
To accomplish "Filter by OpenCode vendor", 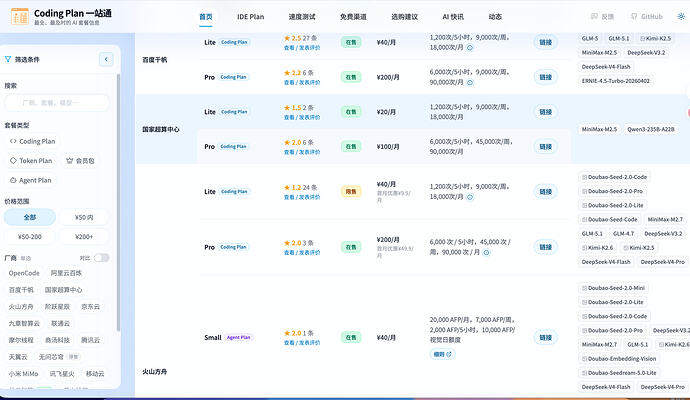I will coord(24,273).
